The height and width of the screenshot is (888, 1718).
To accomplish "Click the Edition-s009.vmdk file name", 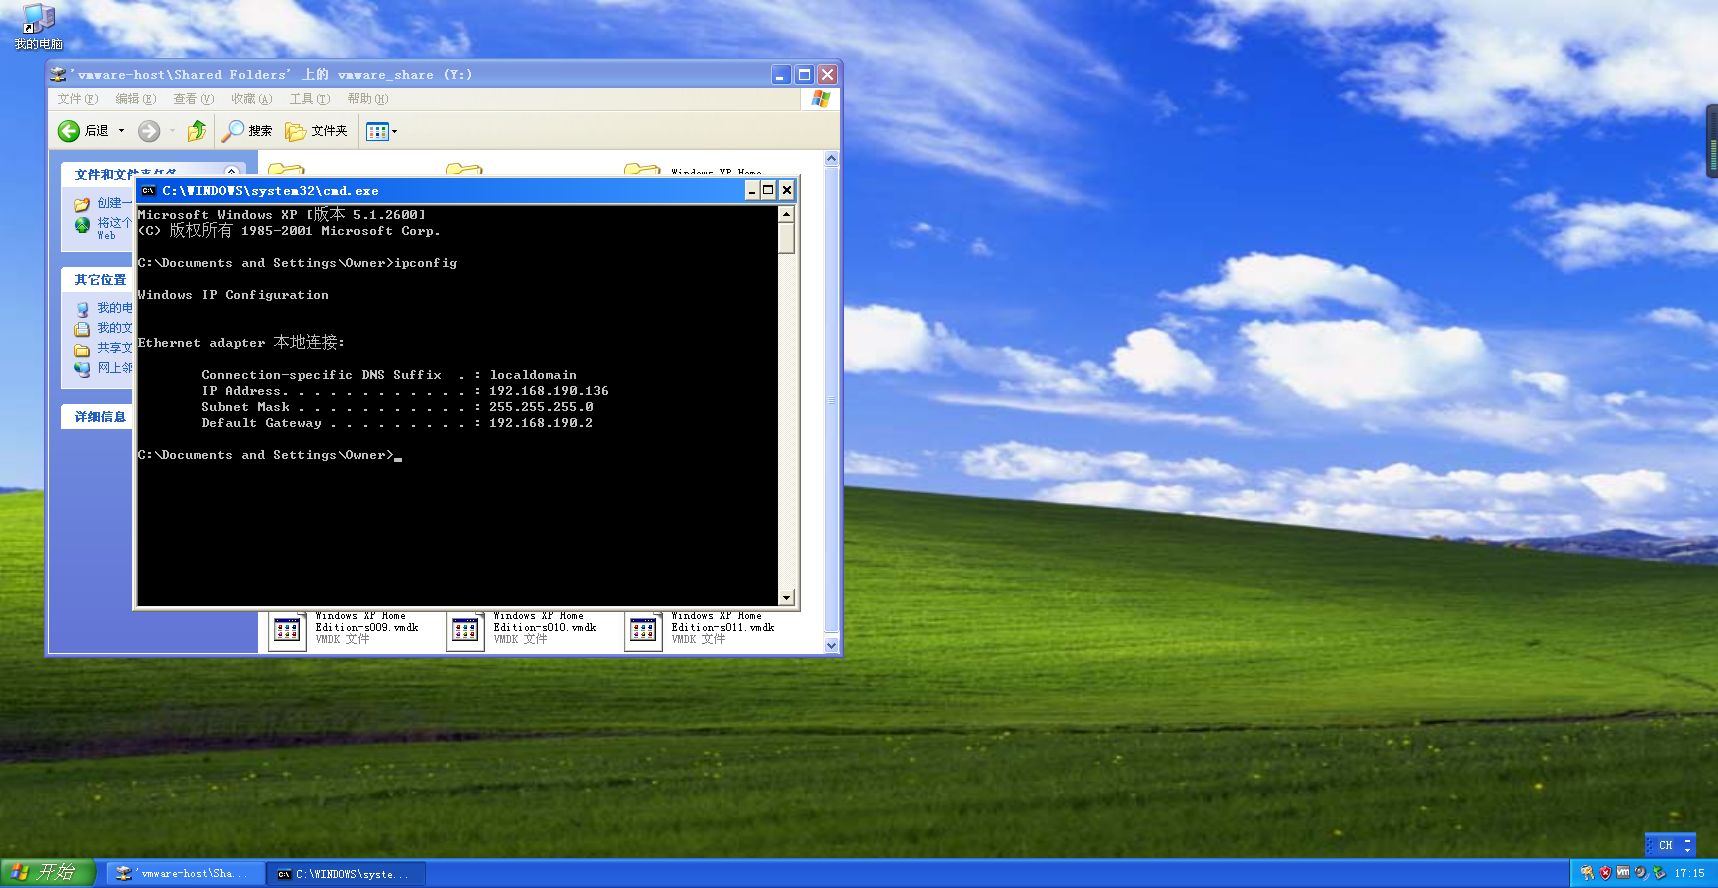I will (x=367, y=622).
